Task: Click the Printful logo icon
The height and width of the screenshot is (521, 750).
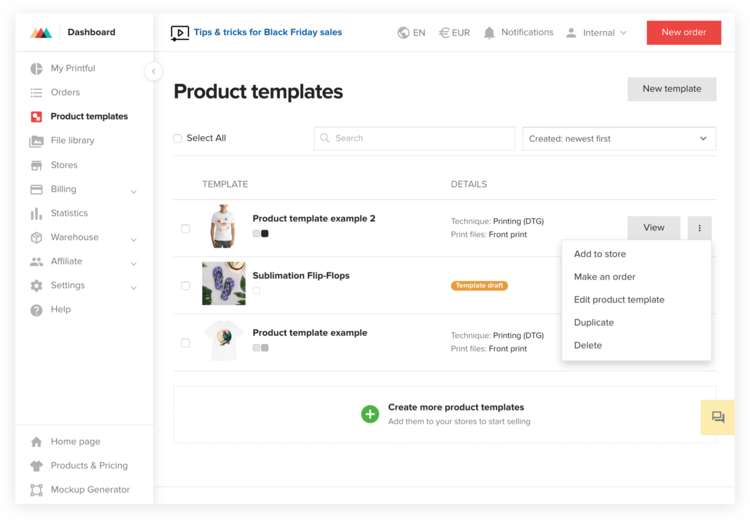Action: [x=41, y=33]
